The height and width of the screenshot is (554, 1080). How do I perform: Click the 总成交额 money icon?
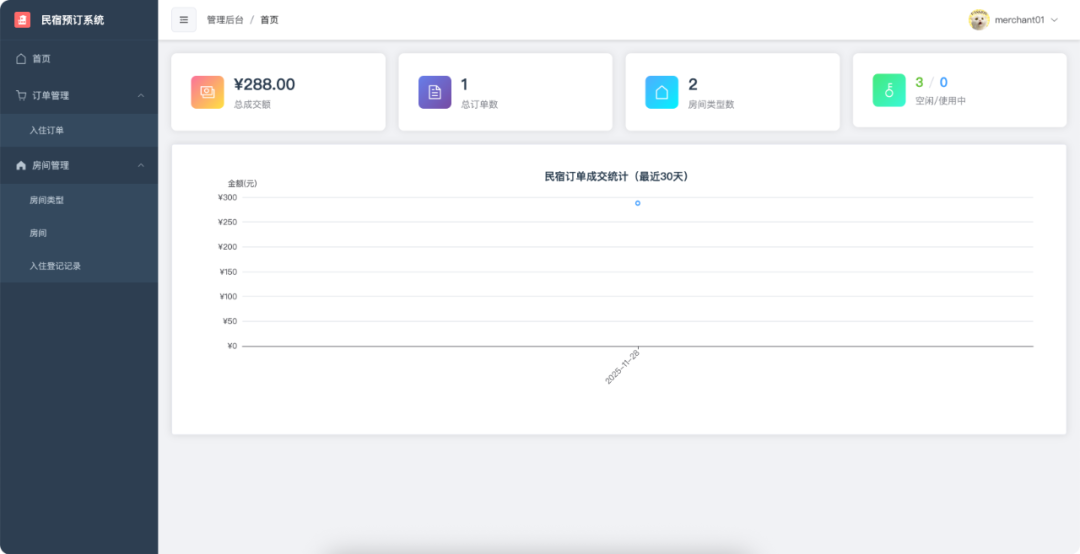207,92
